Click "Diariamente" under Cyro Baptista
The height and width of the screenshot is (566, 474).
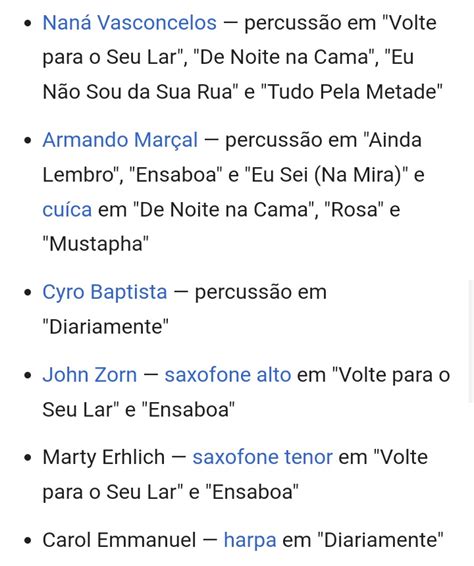point(105,327)
